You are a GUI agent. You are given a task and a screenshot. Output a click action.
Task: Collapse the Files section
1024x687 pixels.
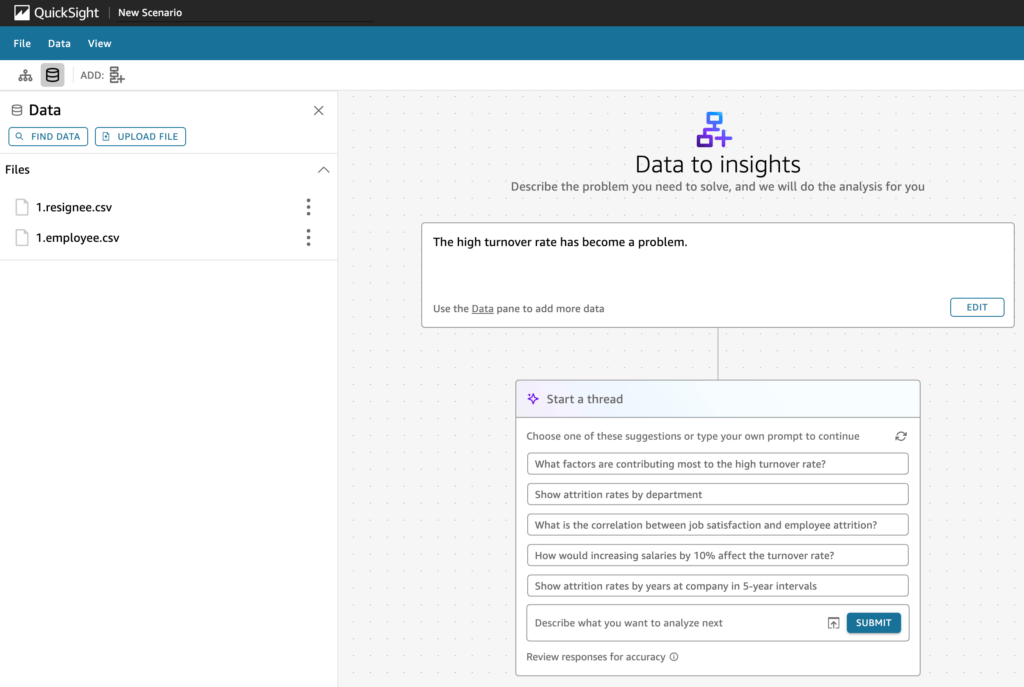pos(323,169)
